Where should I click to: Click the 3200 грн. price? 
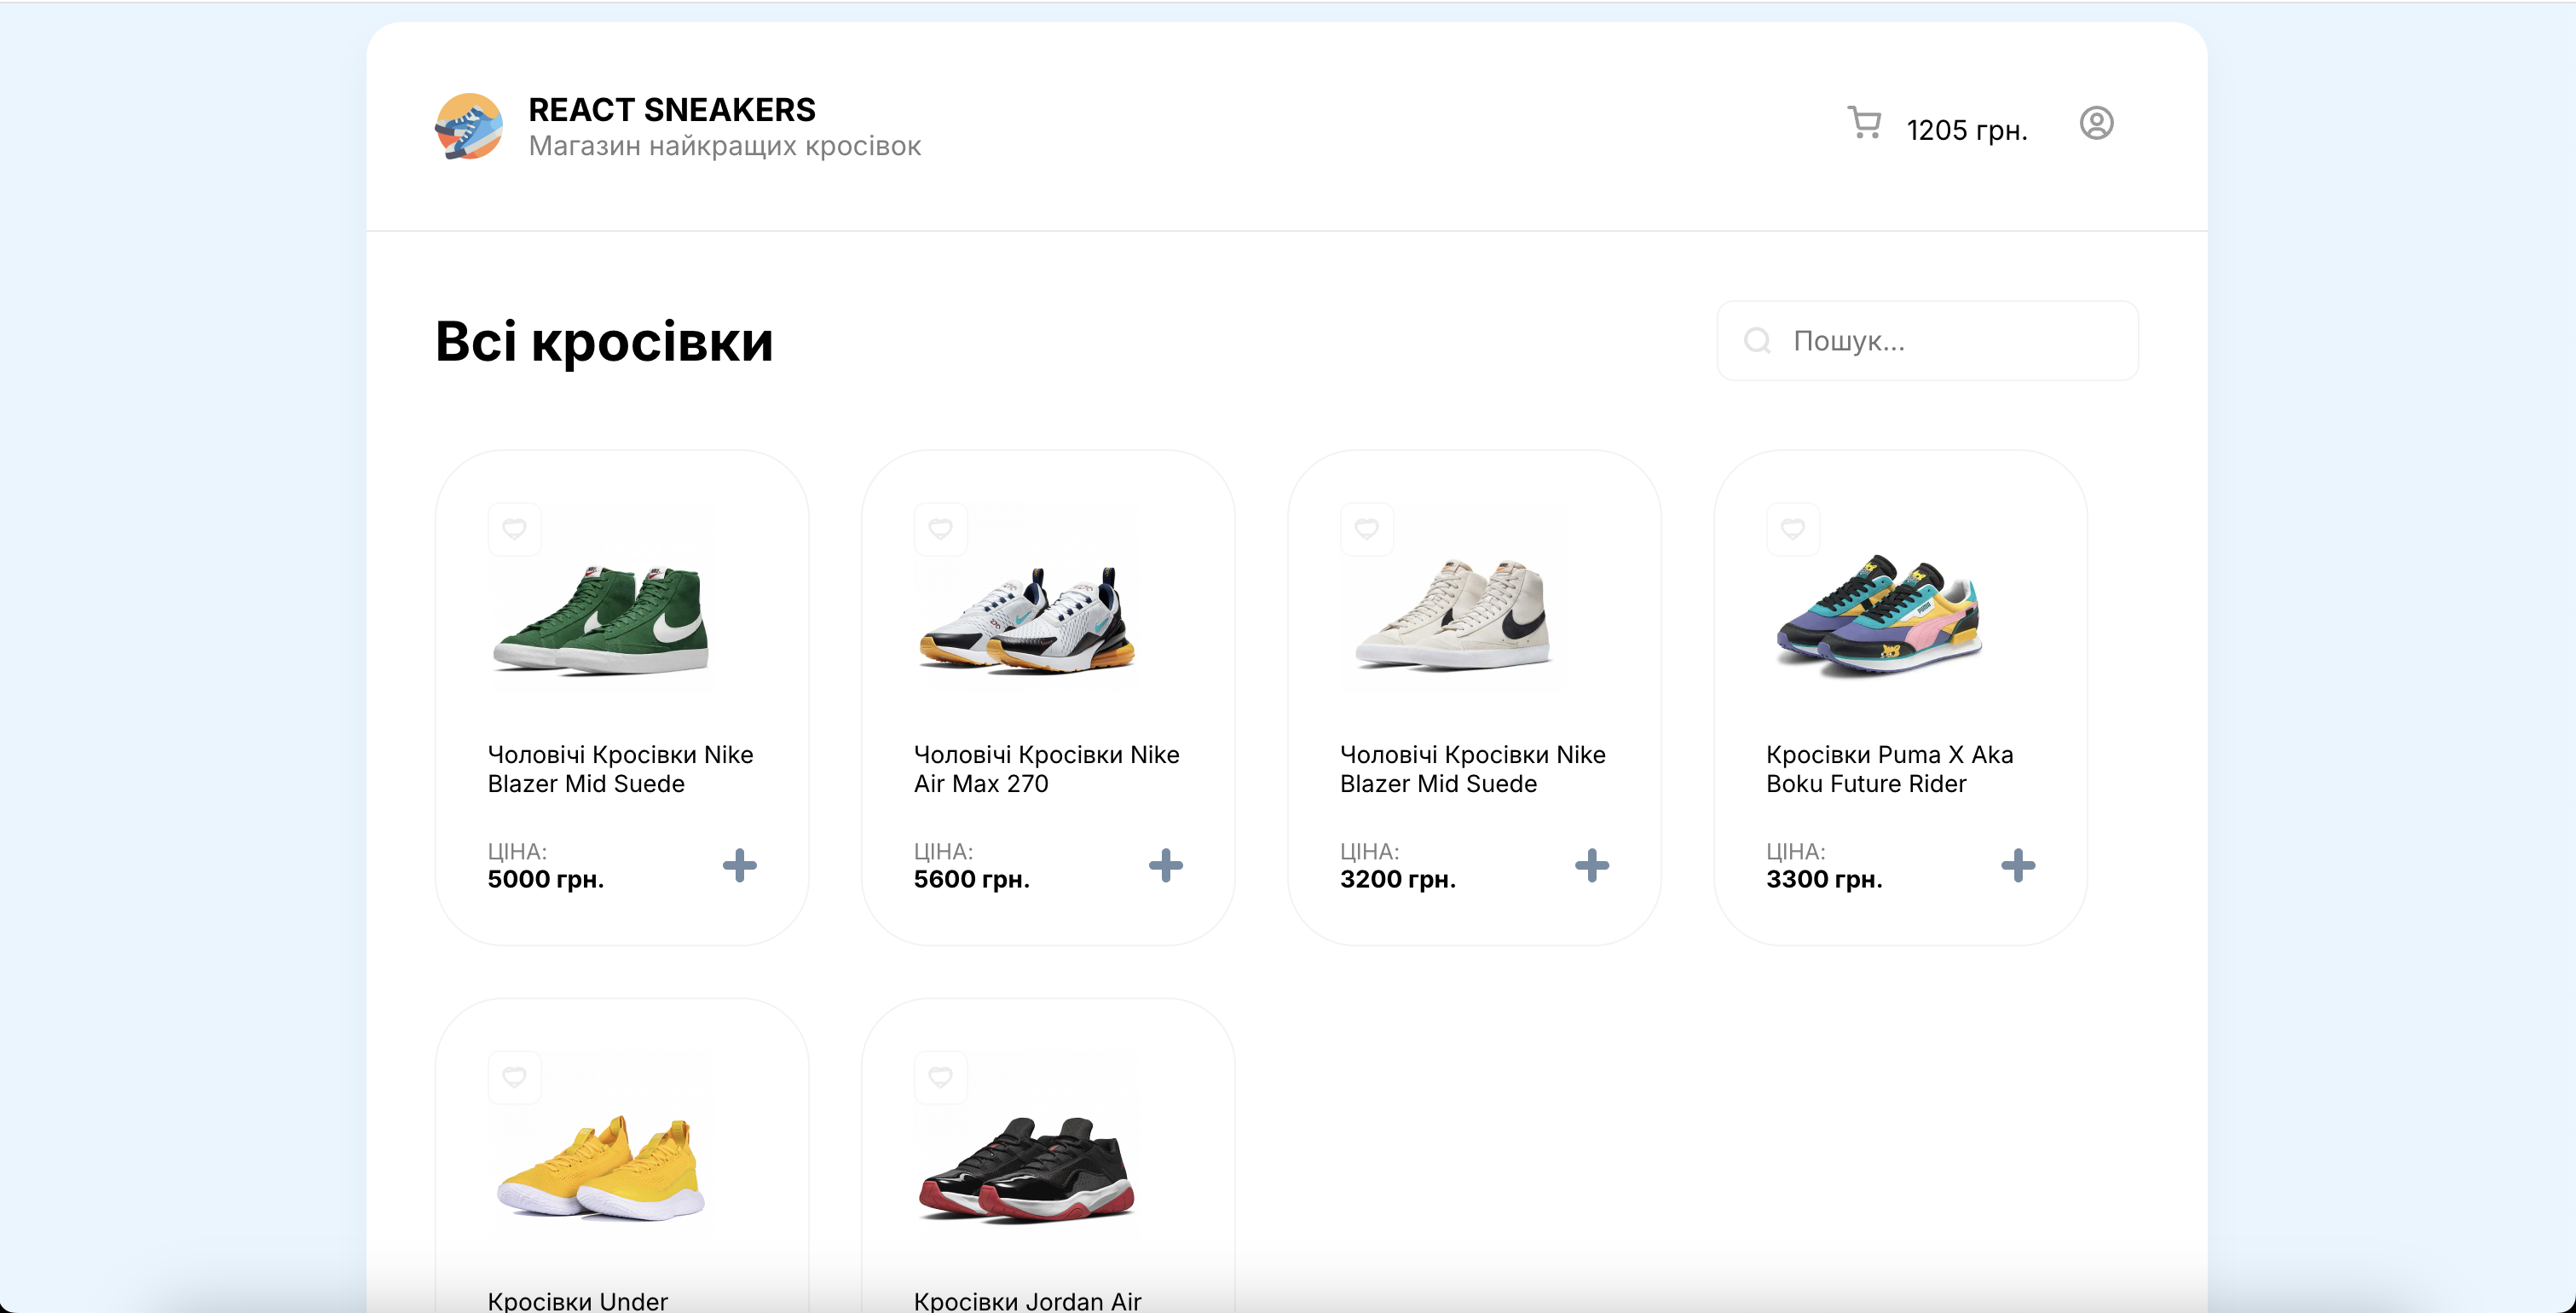pyautogui.click(x=1397, y=879)
